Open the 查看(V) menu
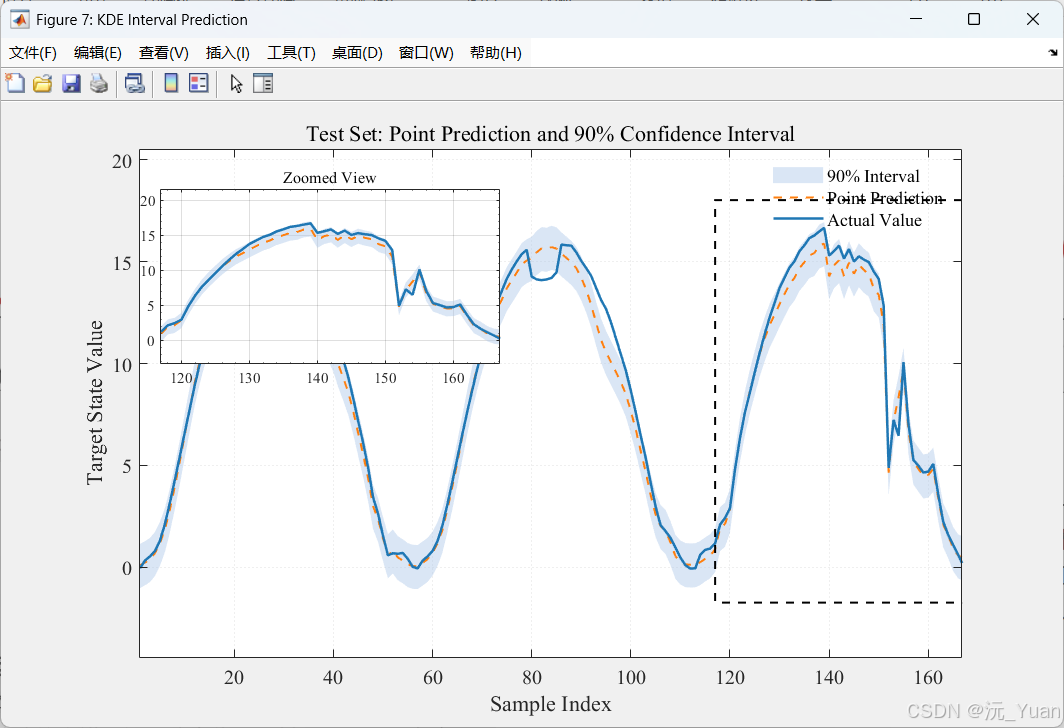Image resolution: width=1064 pixels, height=728 pixels. click(x=164, y=53)
